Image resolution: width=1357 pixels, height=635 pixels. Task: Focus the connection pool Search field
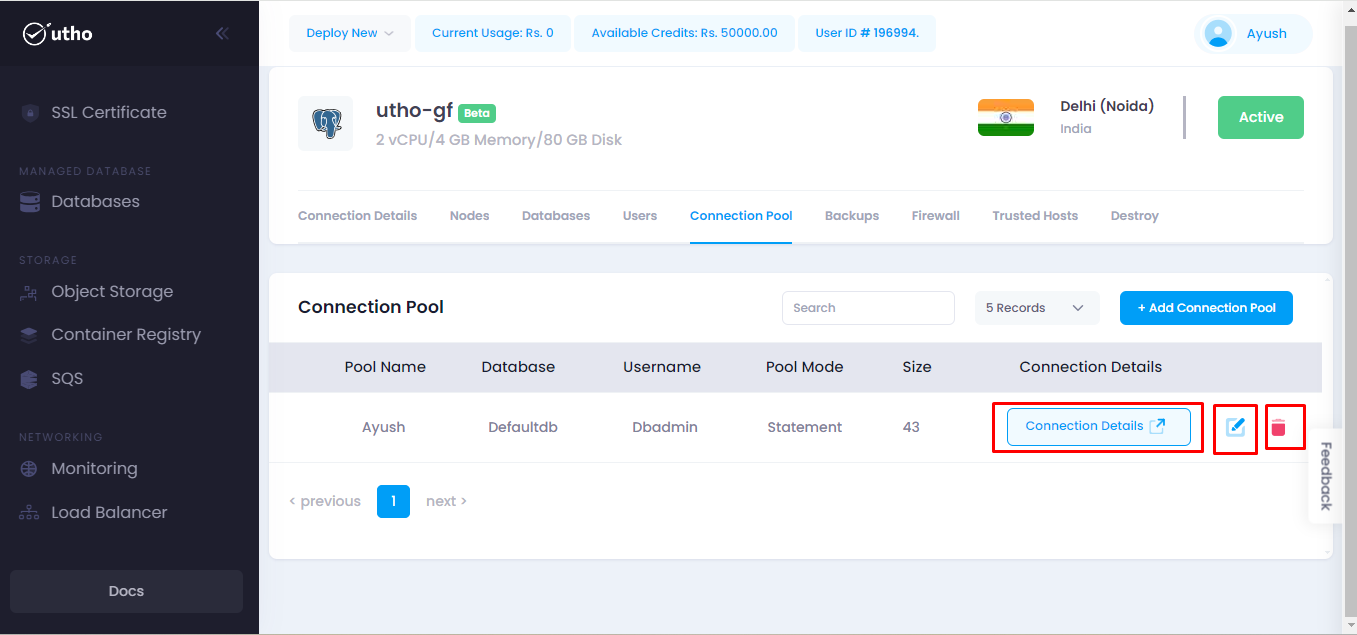pos(868,308)
